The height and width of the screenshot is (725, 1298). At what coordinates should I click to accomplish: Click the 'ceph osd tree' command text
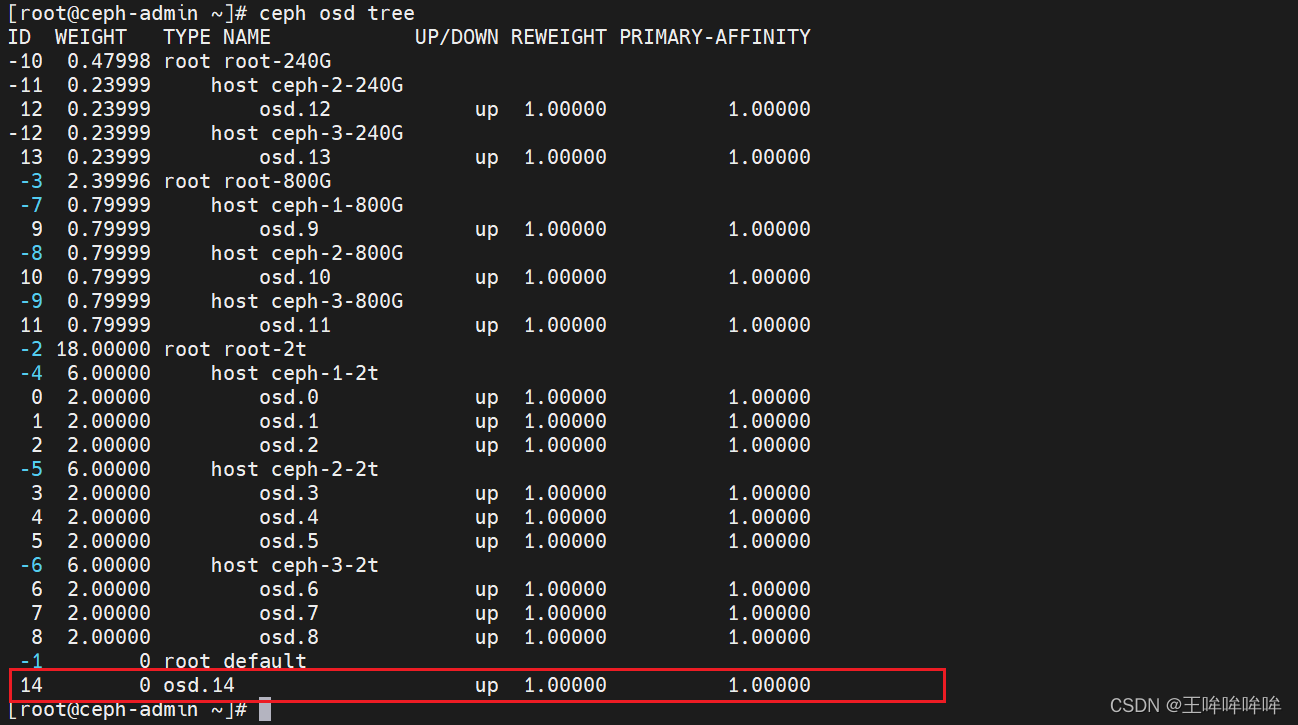(x=336, y=13)
